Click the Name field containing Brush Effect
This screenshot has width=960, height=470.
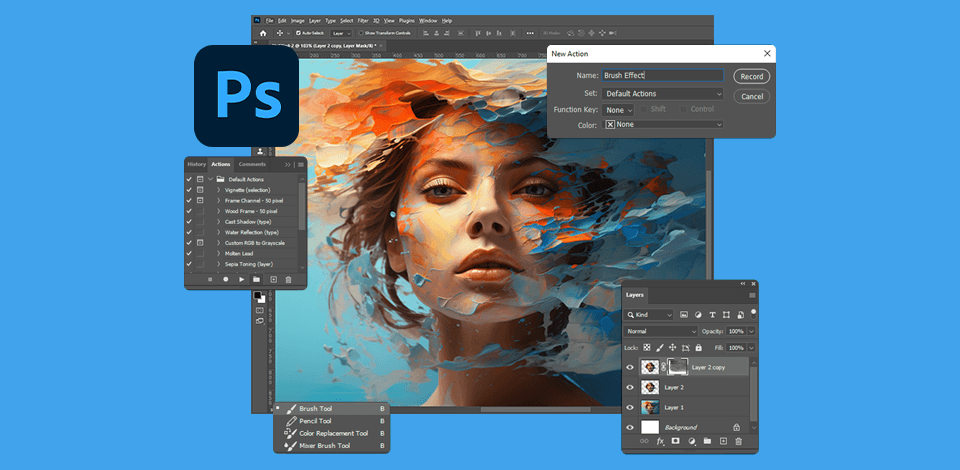tap(662, 76)
